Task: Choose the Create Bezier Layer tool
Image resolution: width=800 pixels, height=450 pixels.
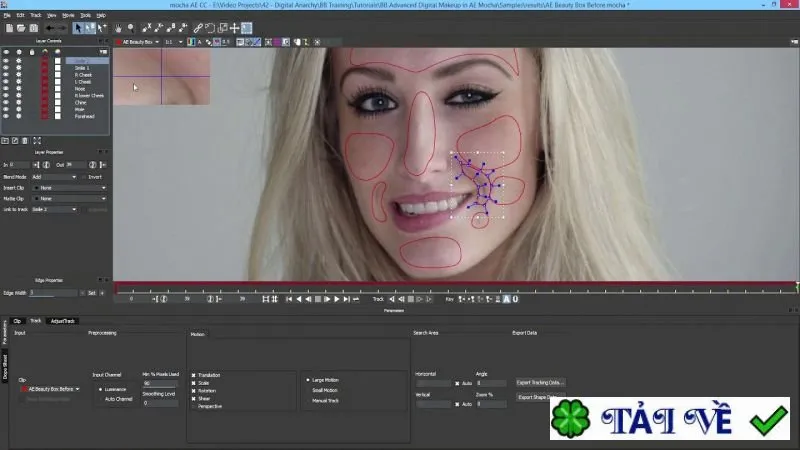Action: pos(171,28)
